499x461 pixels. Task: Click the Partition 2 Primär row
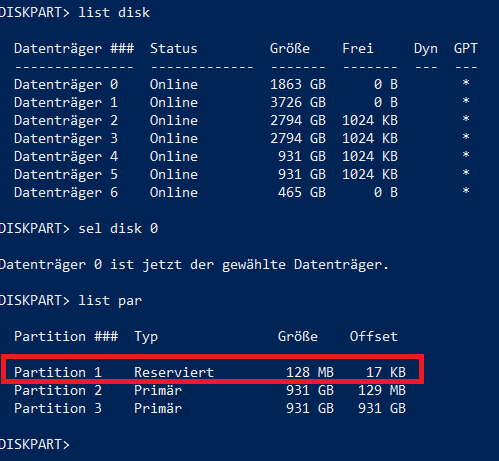coord(210,390)
